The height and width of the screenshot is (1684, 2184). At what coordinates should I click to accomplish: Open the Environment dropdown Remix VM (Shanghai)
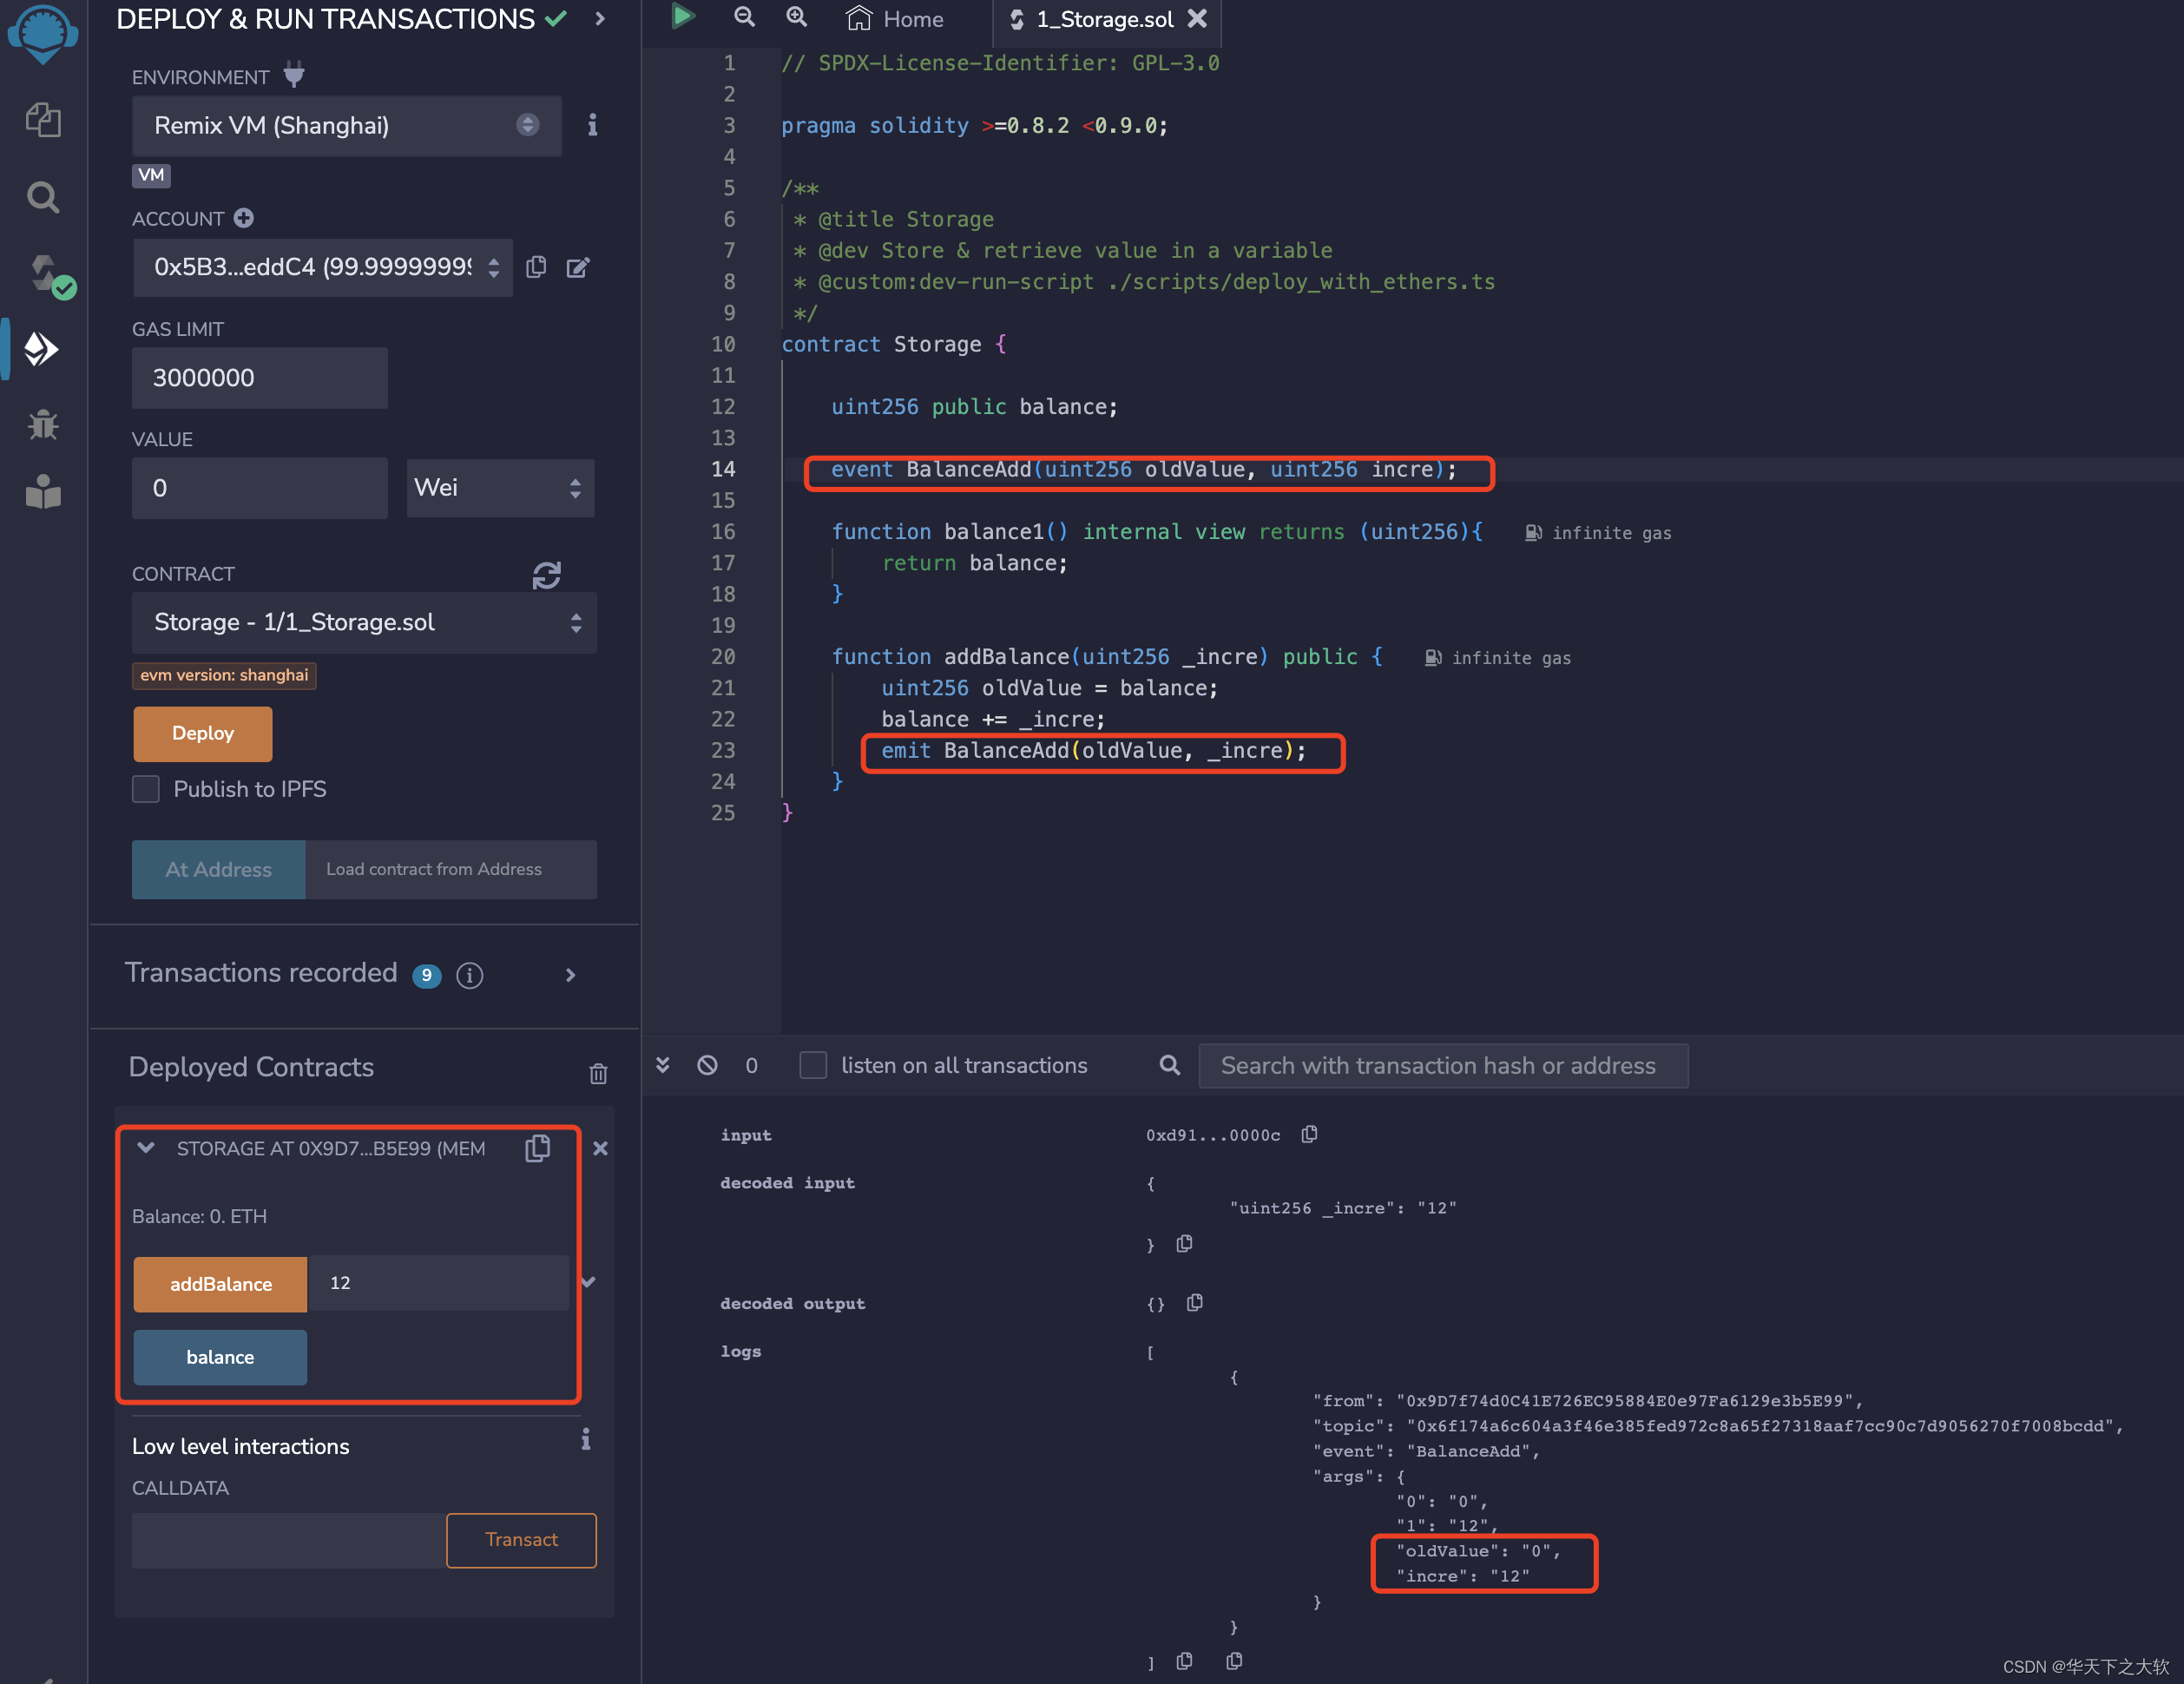(x=347, y=126)
